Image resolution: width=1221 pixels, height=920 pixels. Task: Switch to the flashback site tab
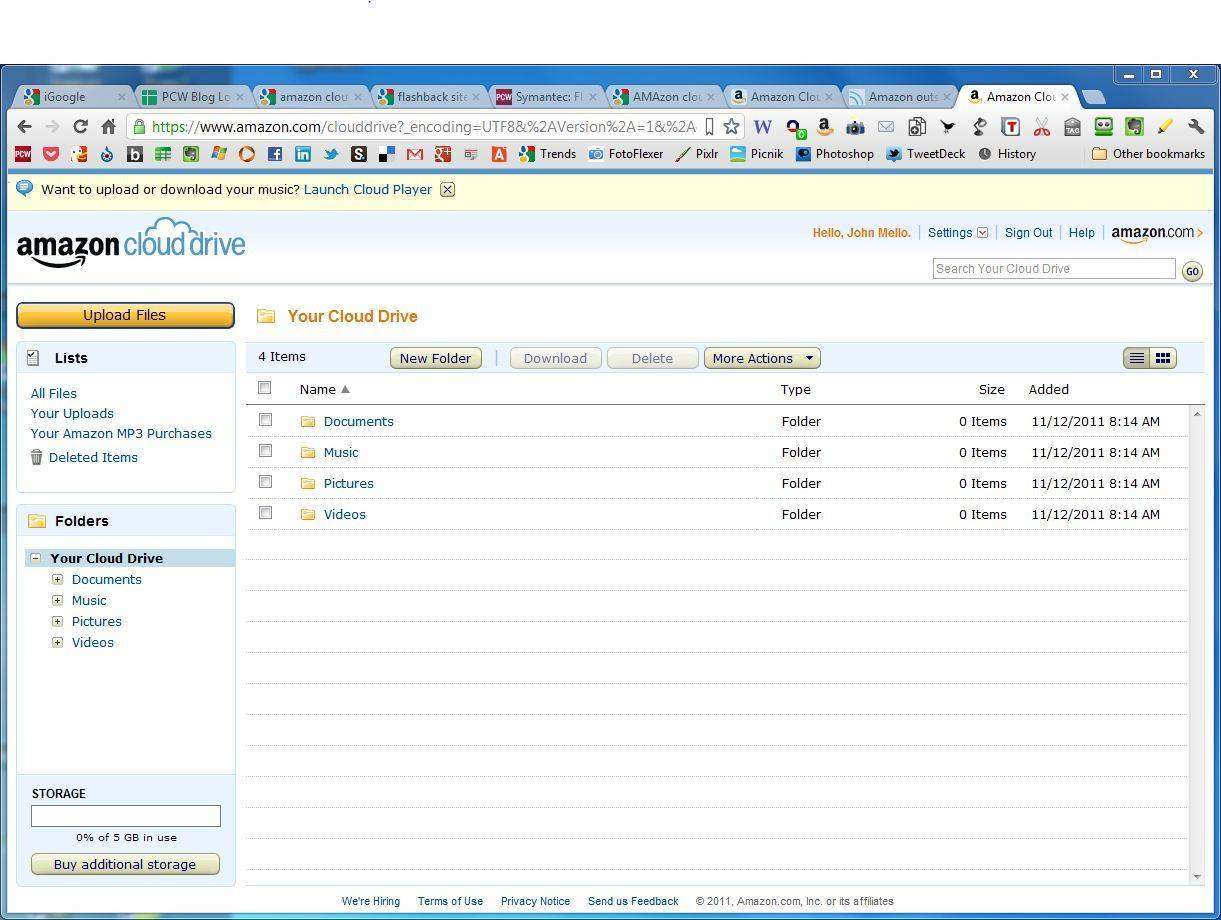[x=429, y=97]
